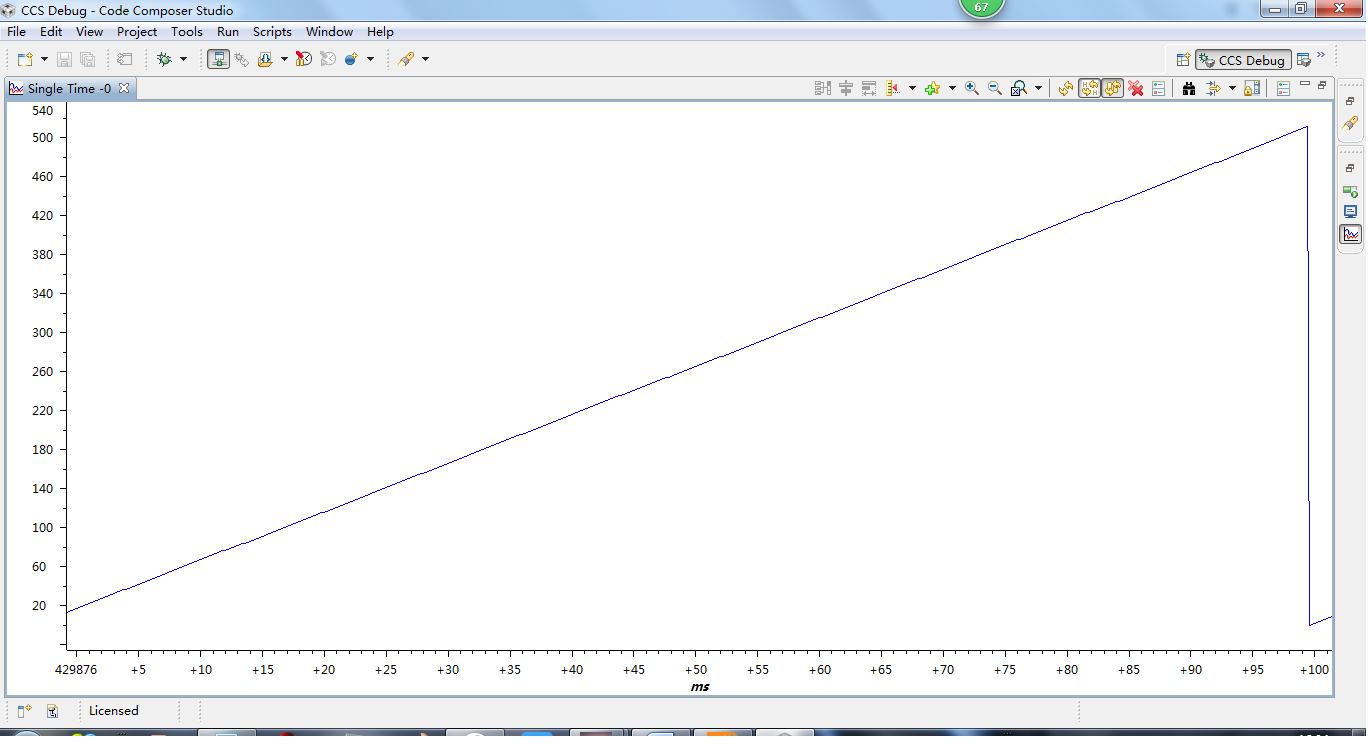
Task: Close the Single Time -0 tab
Action: point(124,88)
